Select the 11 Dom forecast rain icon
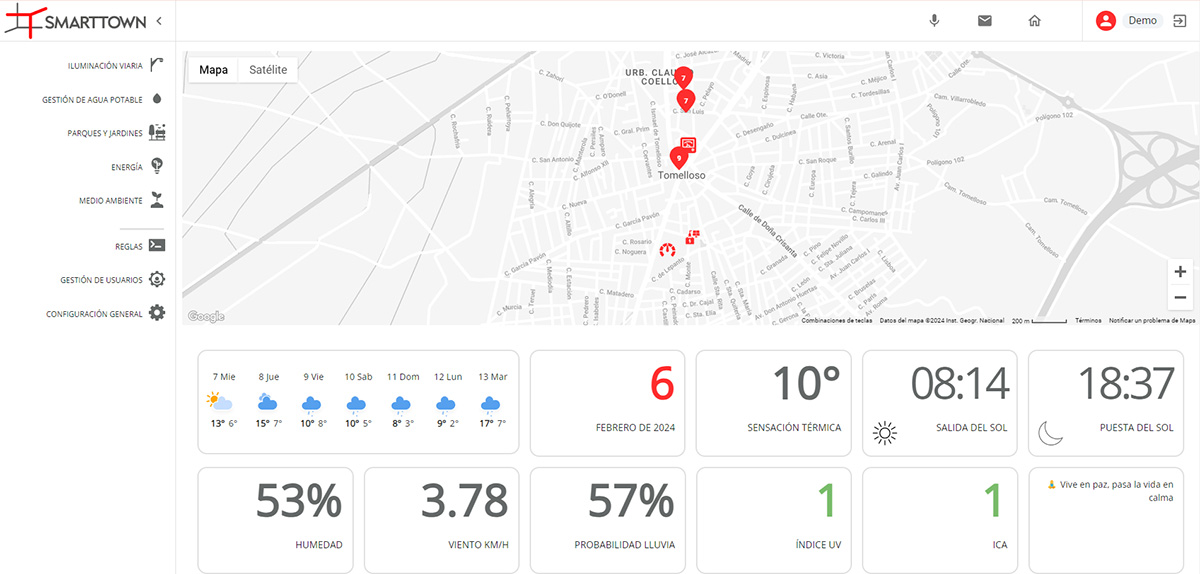This screenshot has width=1200, height=574. tap(401, 403)
